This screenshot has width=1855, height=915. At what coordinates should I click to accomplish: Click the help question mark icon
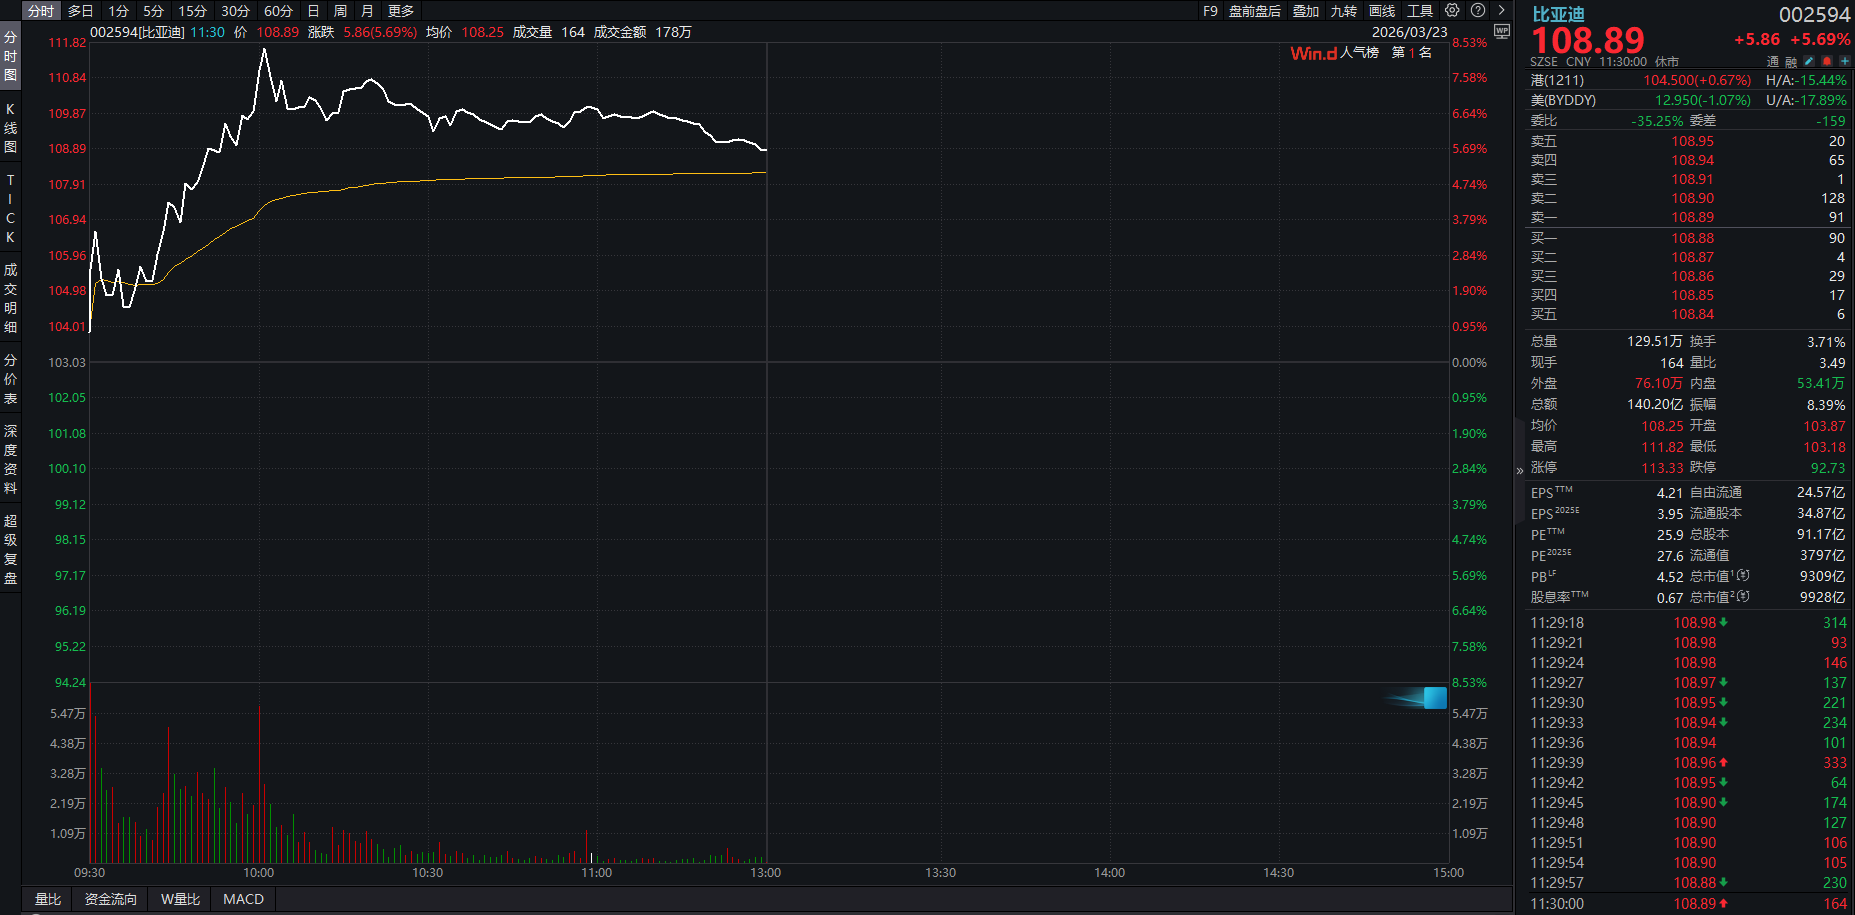[x=1478, y=10]
